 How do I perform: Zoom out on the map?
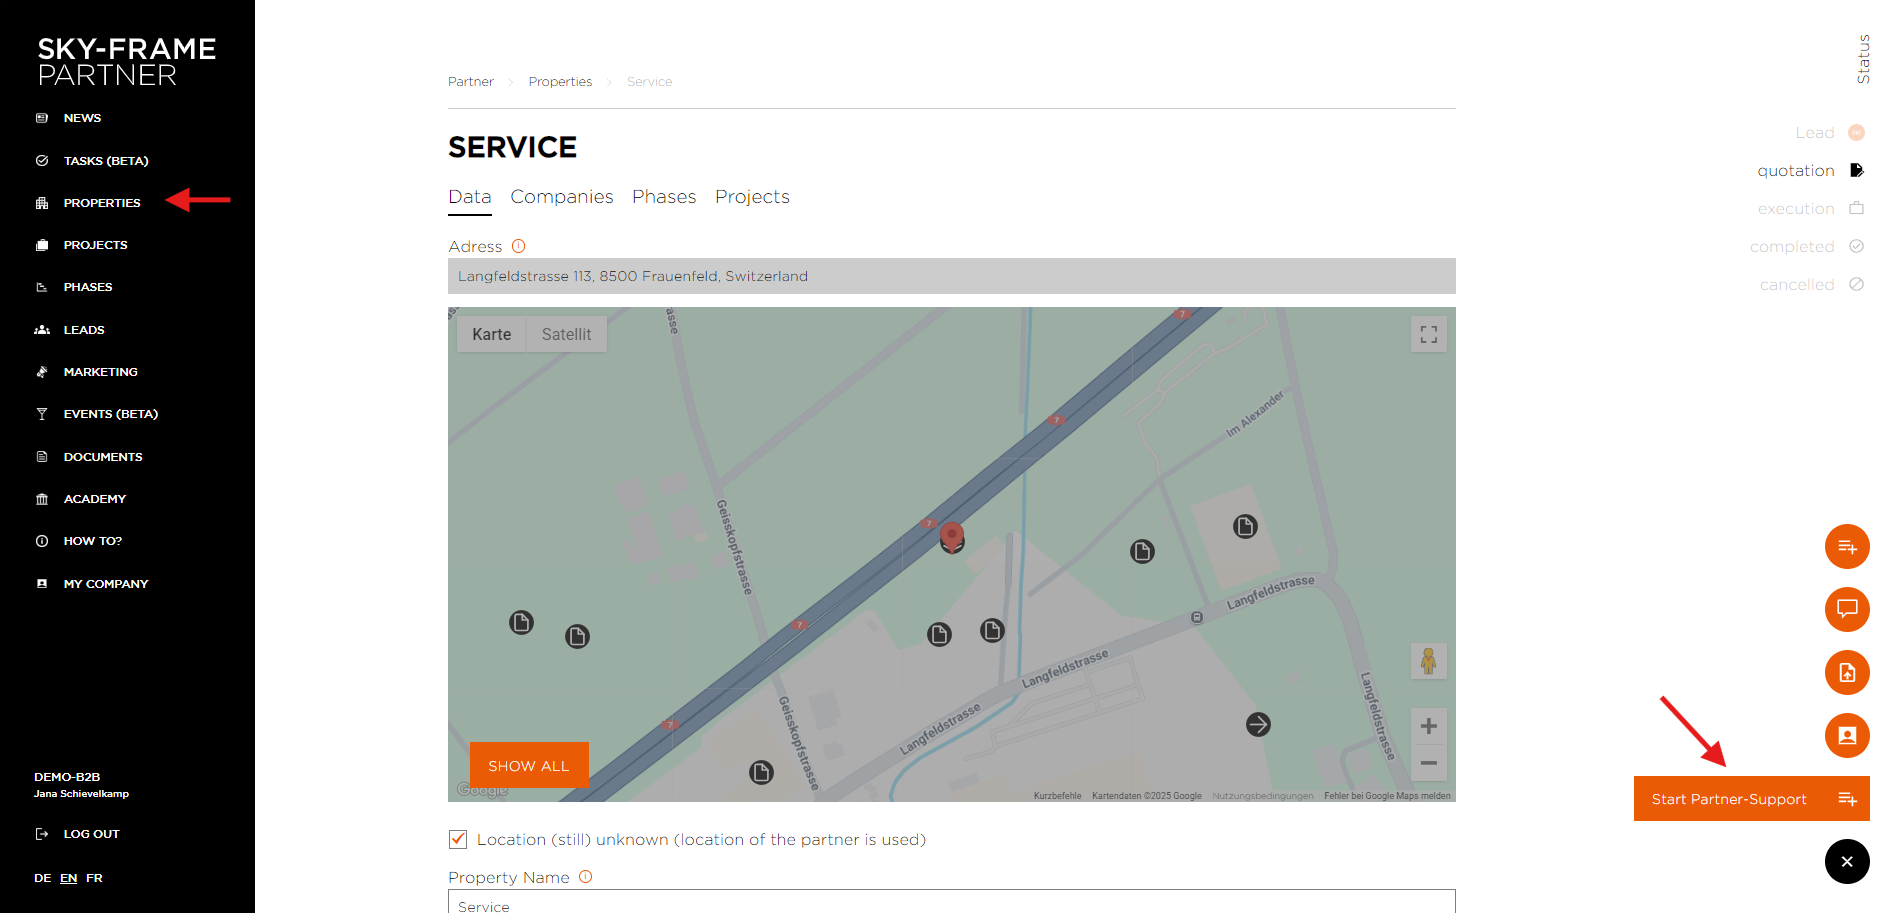coord(1428,763)
